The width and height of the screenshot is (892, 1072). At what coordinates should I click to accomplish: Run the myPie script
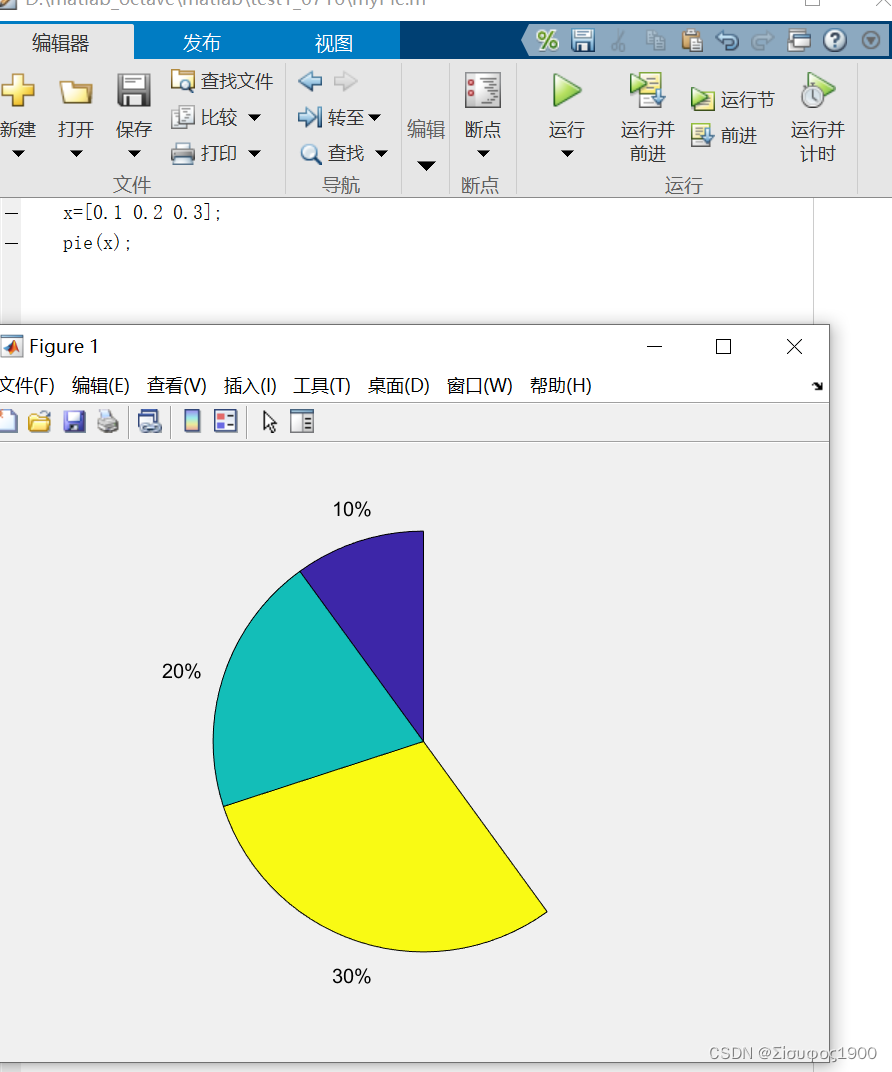565,110
